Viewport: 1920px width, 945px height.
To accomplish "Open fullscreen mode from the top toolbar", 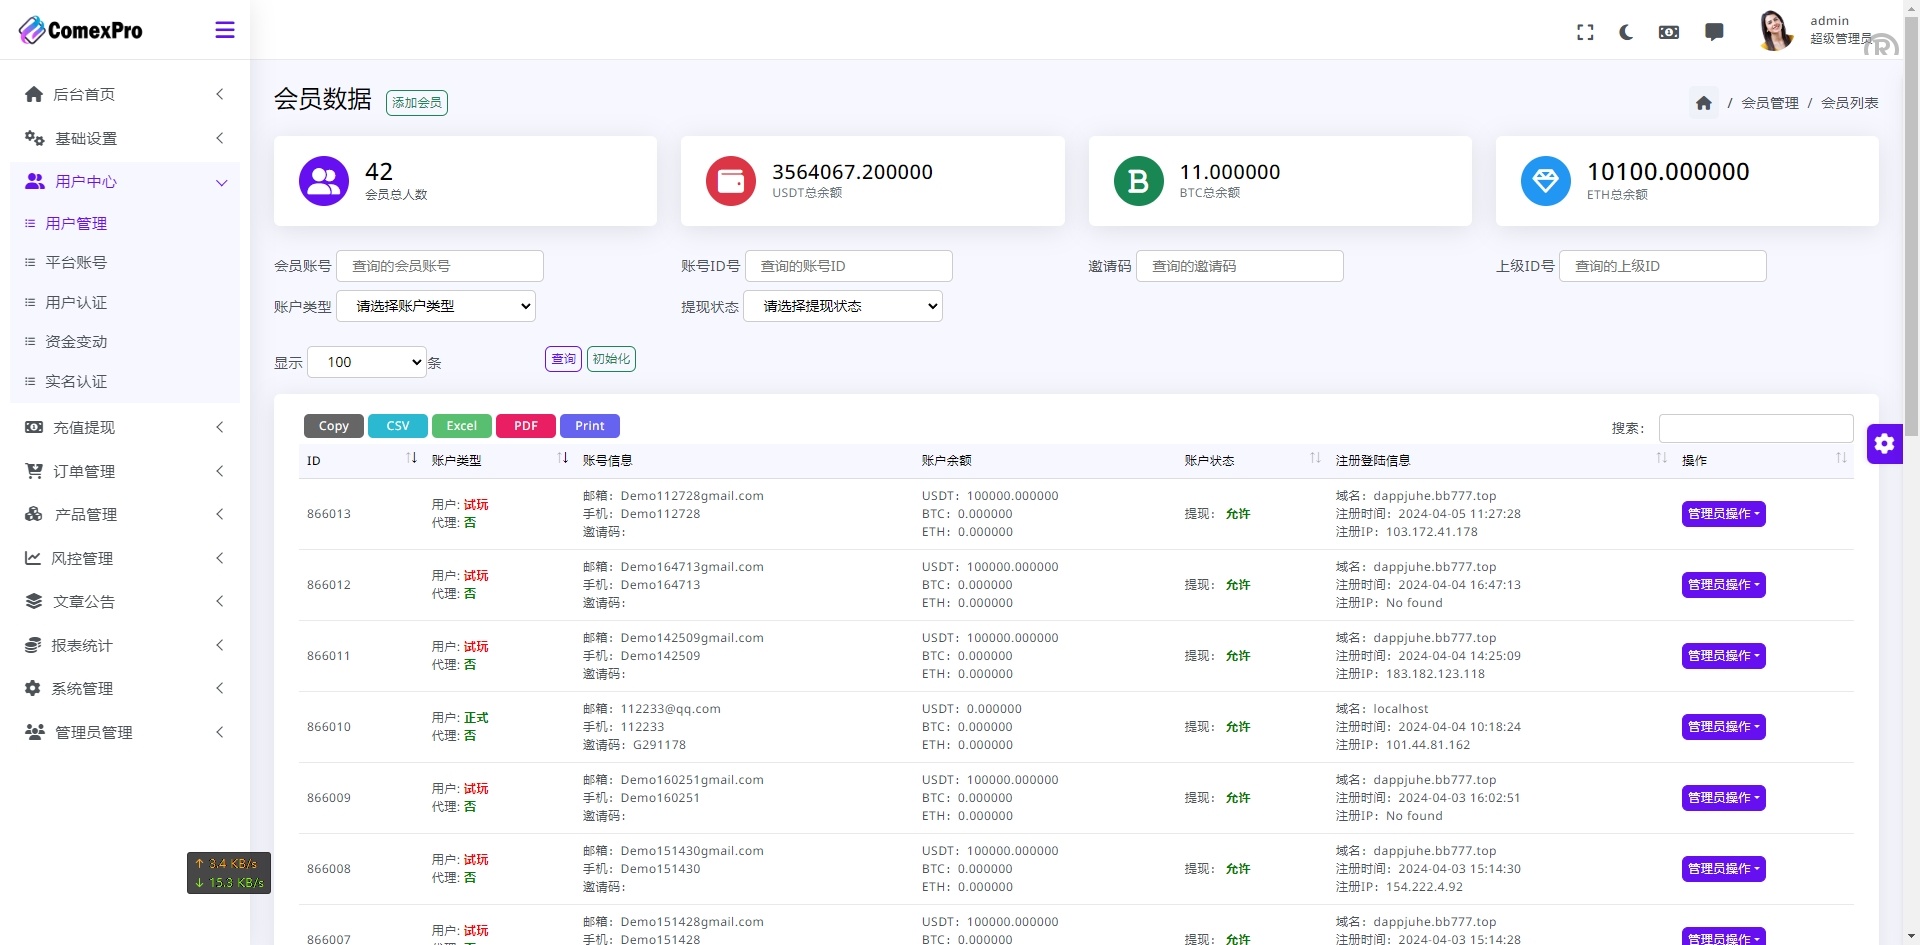I will click(1585, 32).
